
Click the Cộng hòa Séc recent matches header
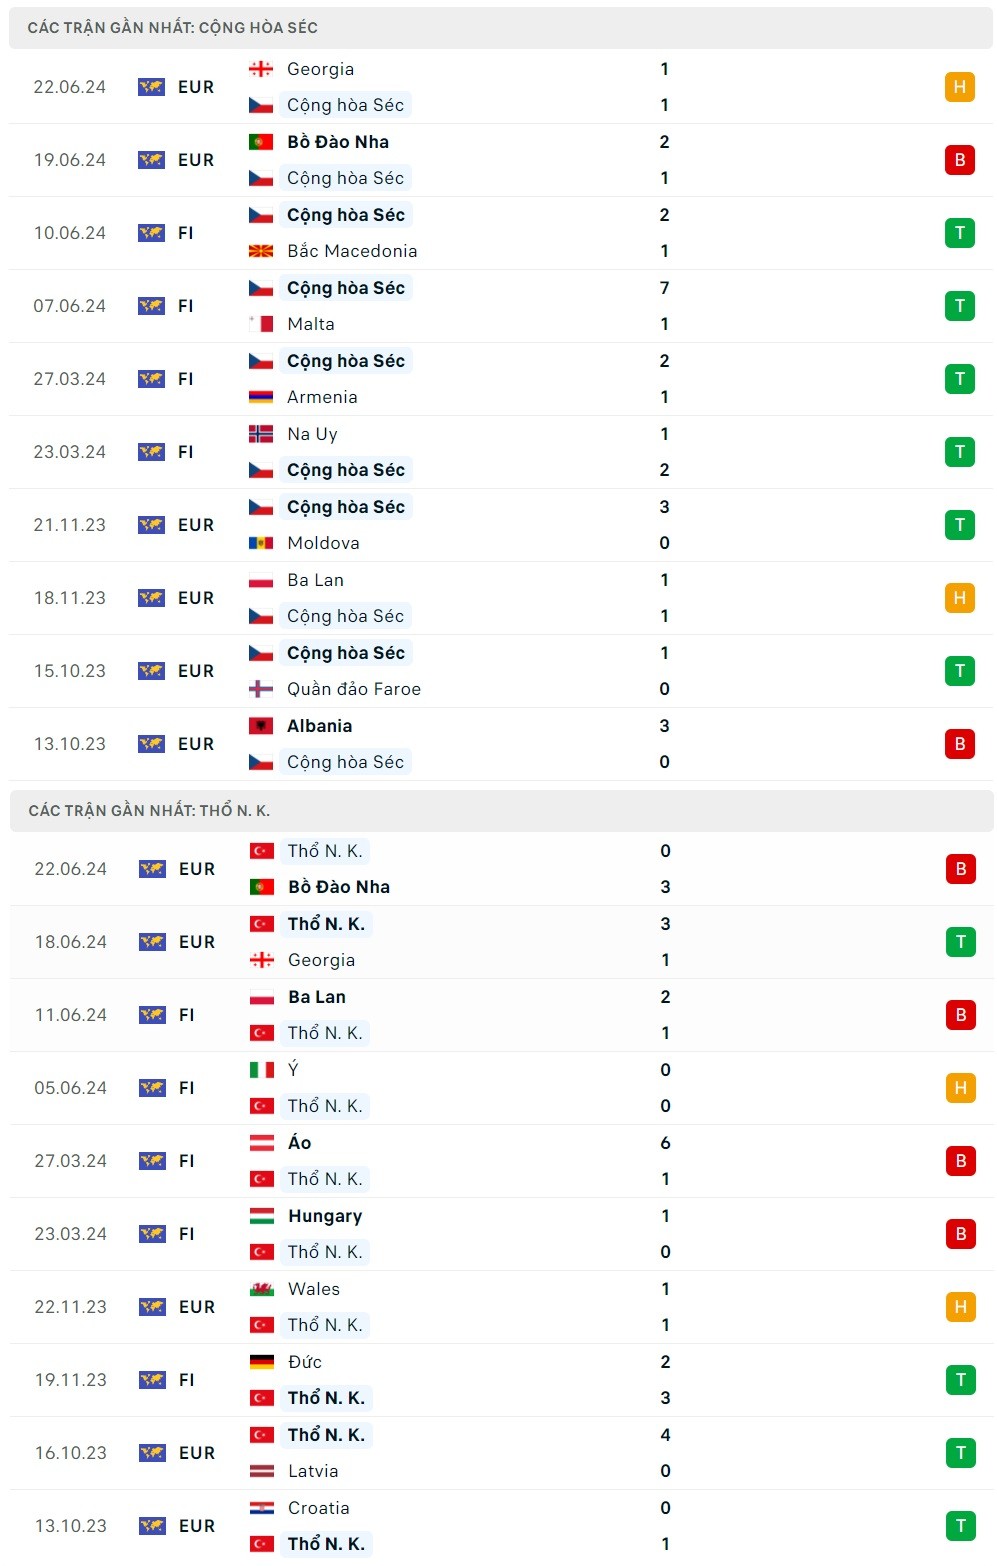coord(173,28)
